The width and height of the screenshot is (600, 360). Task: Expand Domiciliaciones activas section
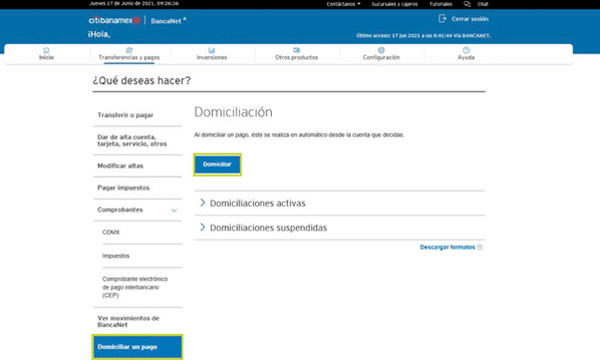point(340,203)
